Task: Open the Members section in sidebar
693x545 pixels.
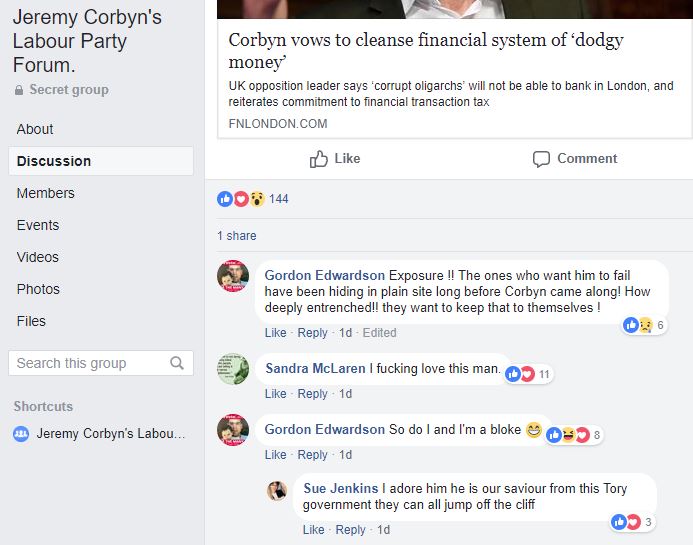Action: coord(46,193)
